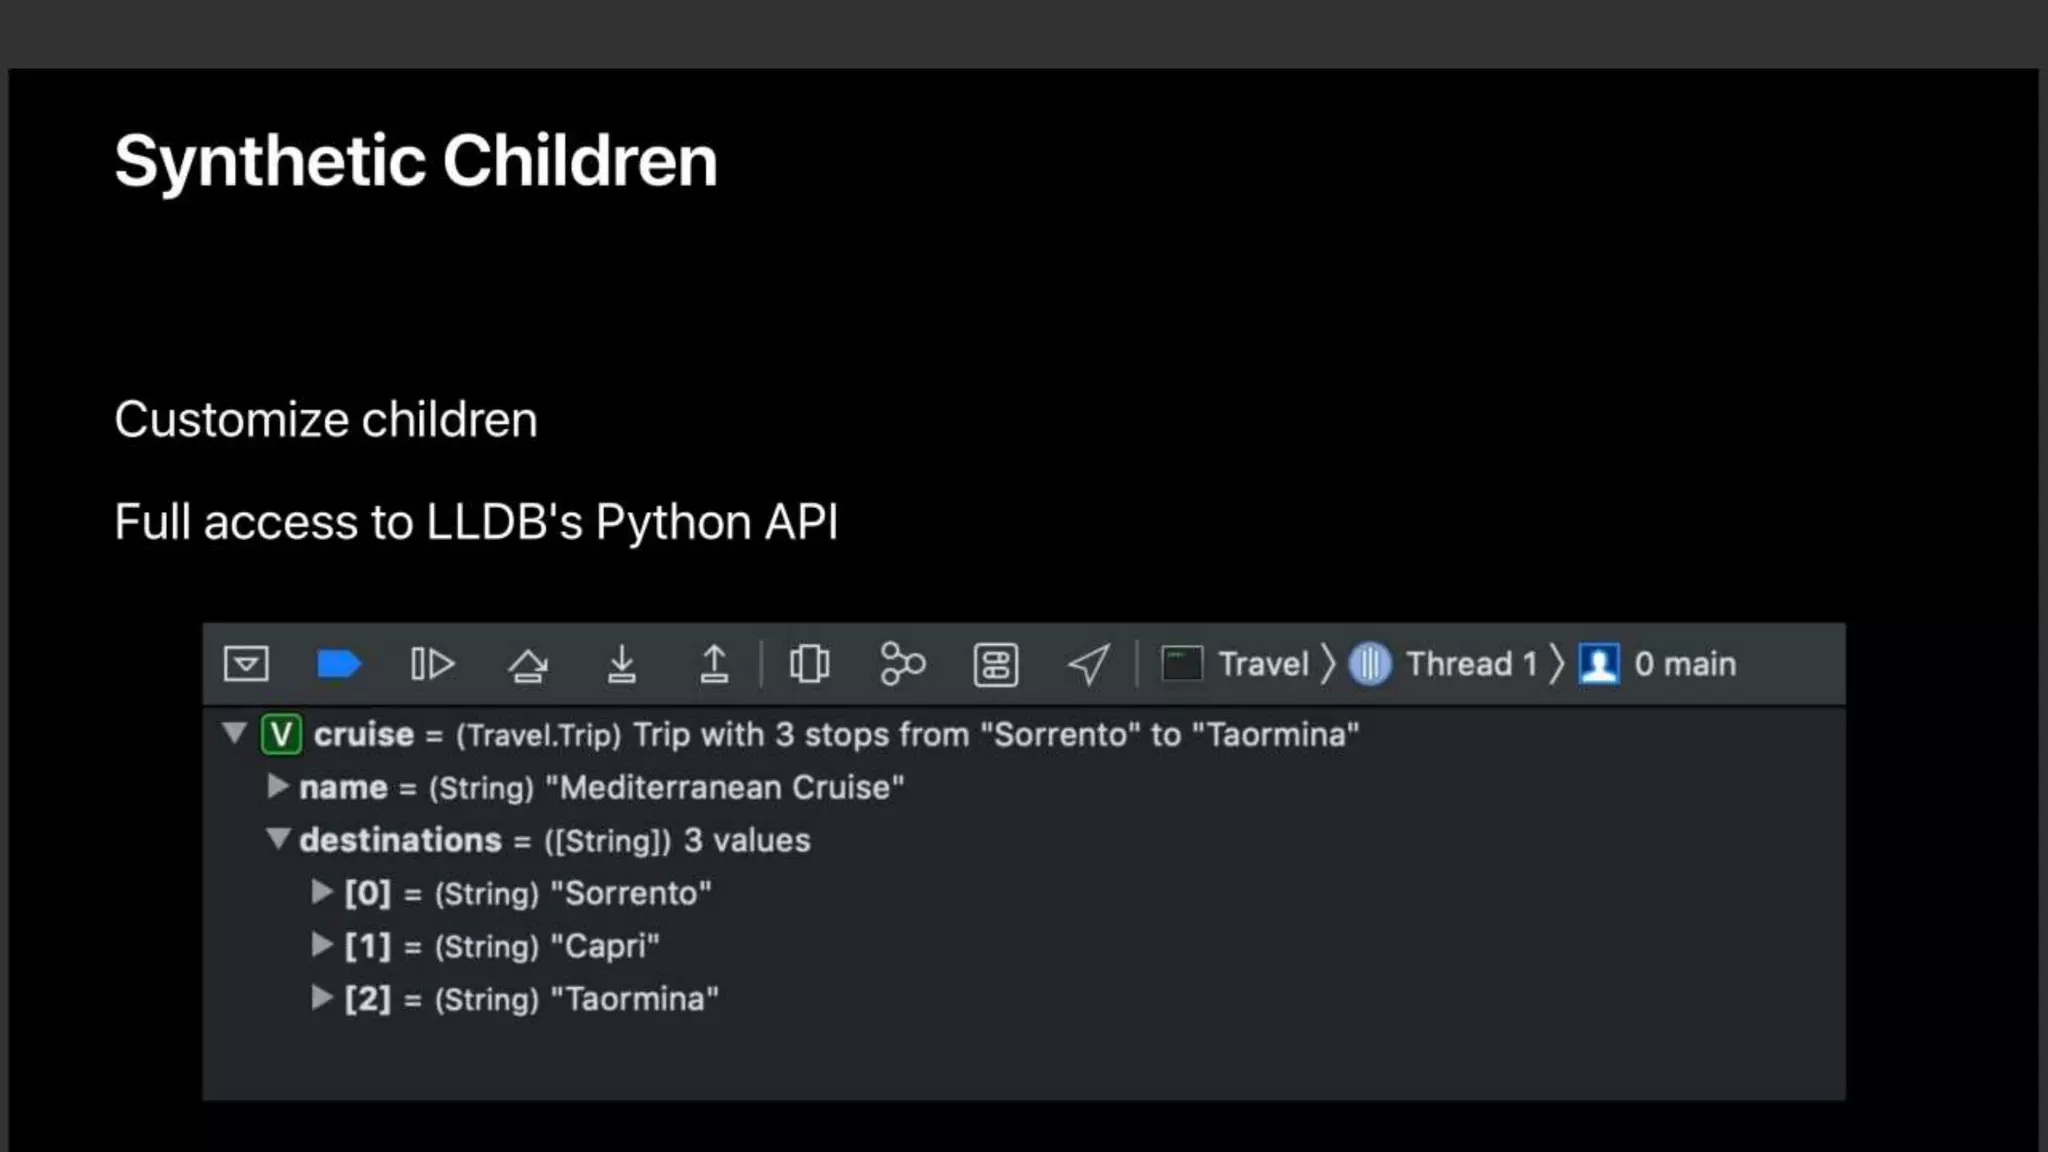
Task: Click the Step Out icon
Action: coord(714,664)
